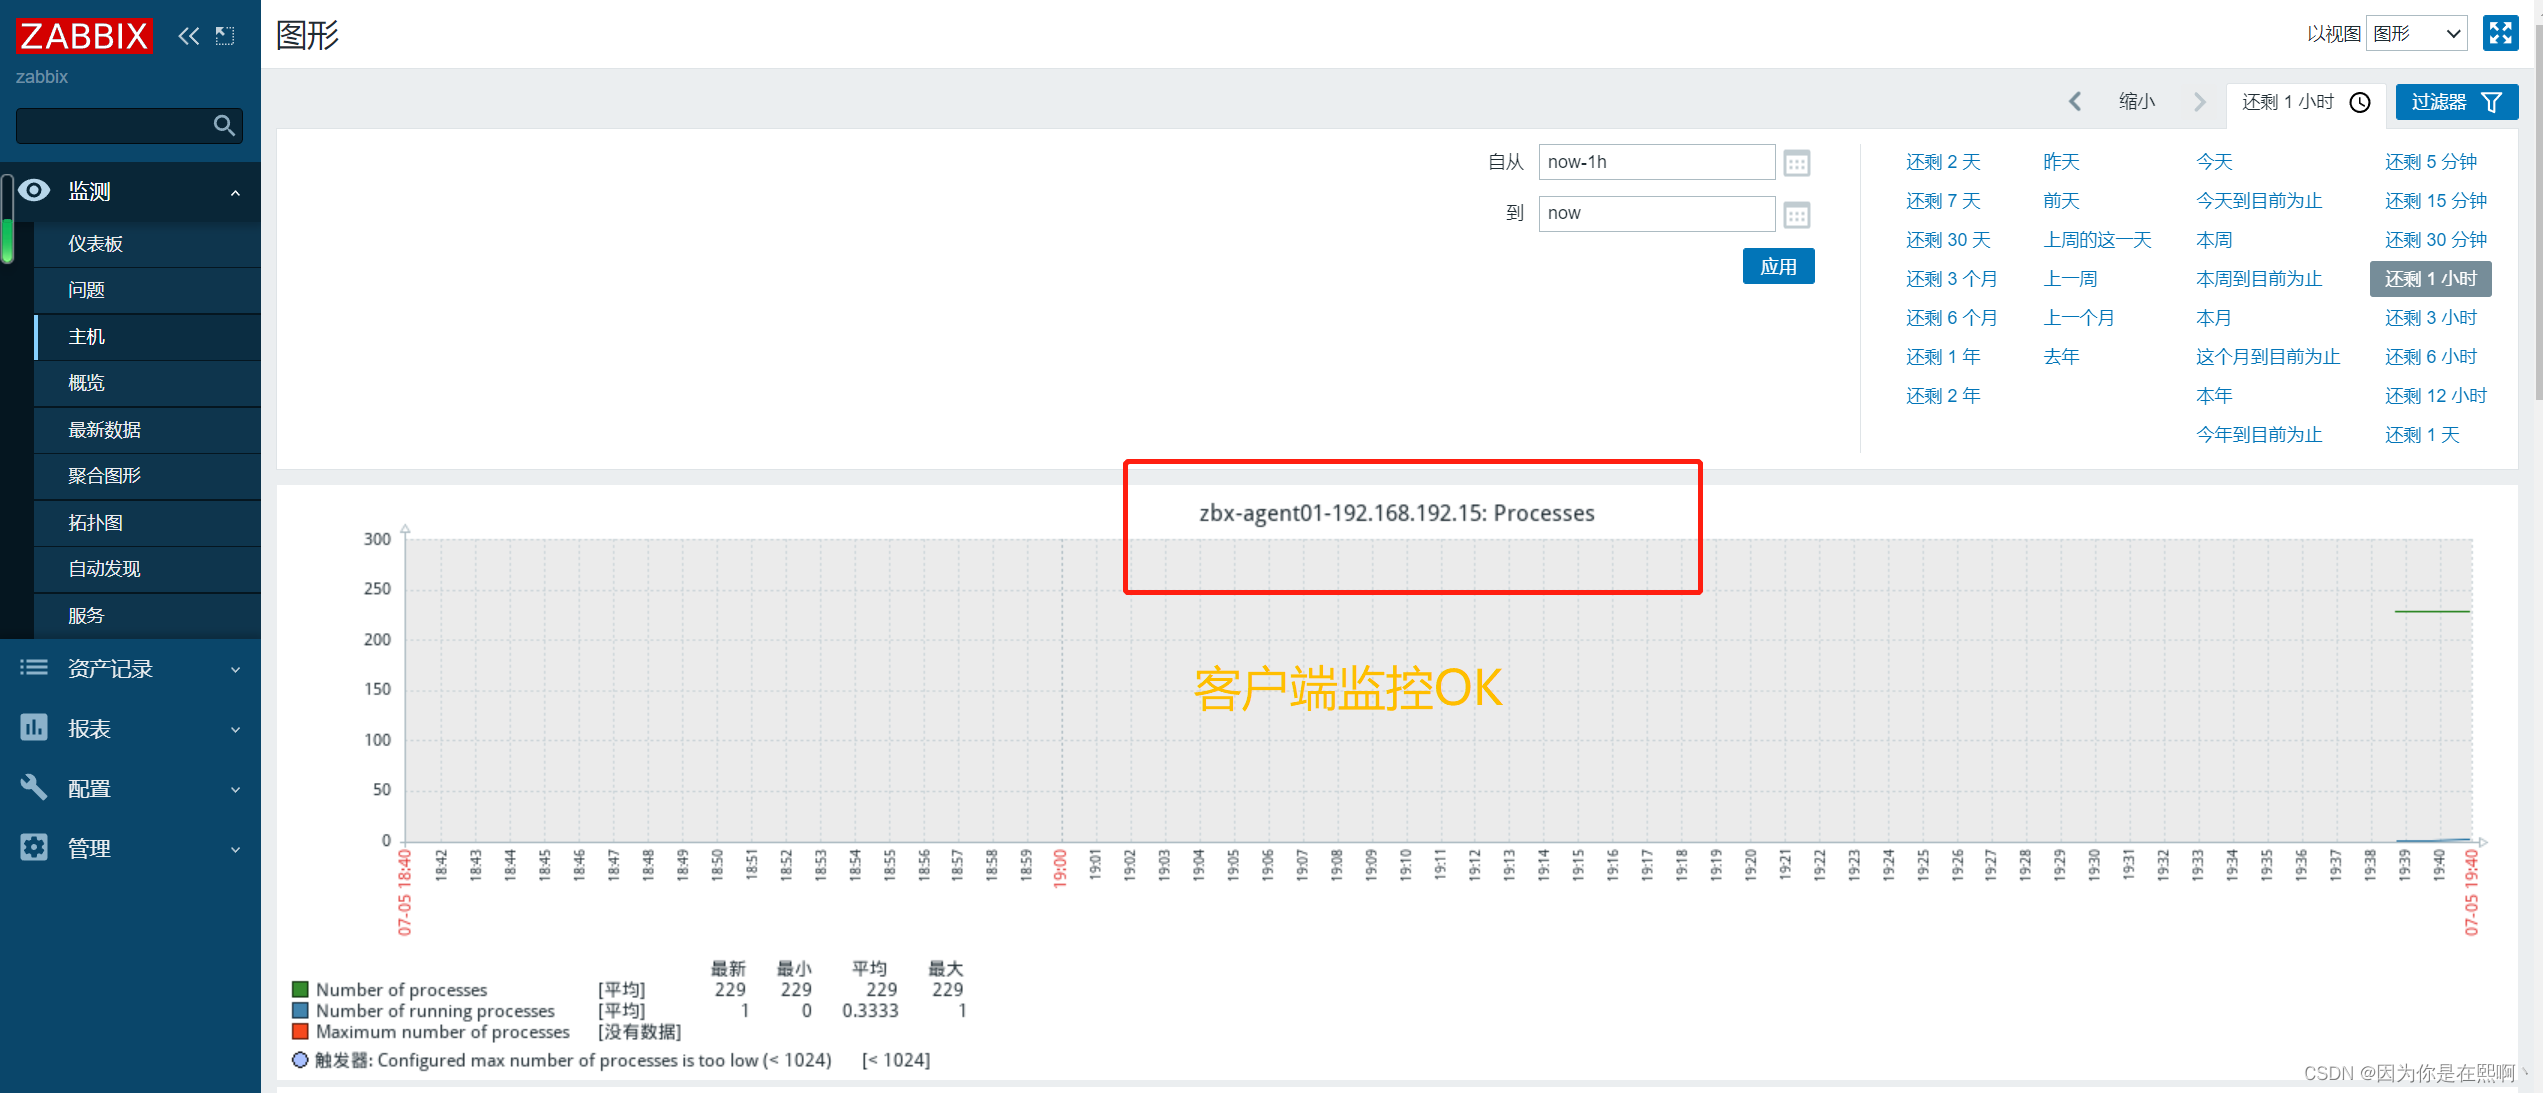Viewport: 2543px width, 1093px height.
Task: Open calendar picker for 到 field
Action: (x=1797, y=214)
